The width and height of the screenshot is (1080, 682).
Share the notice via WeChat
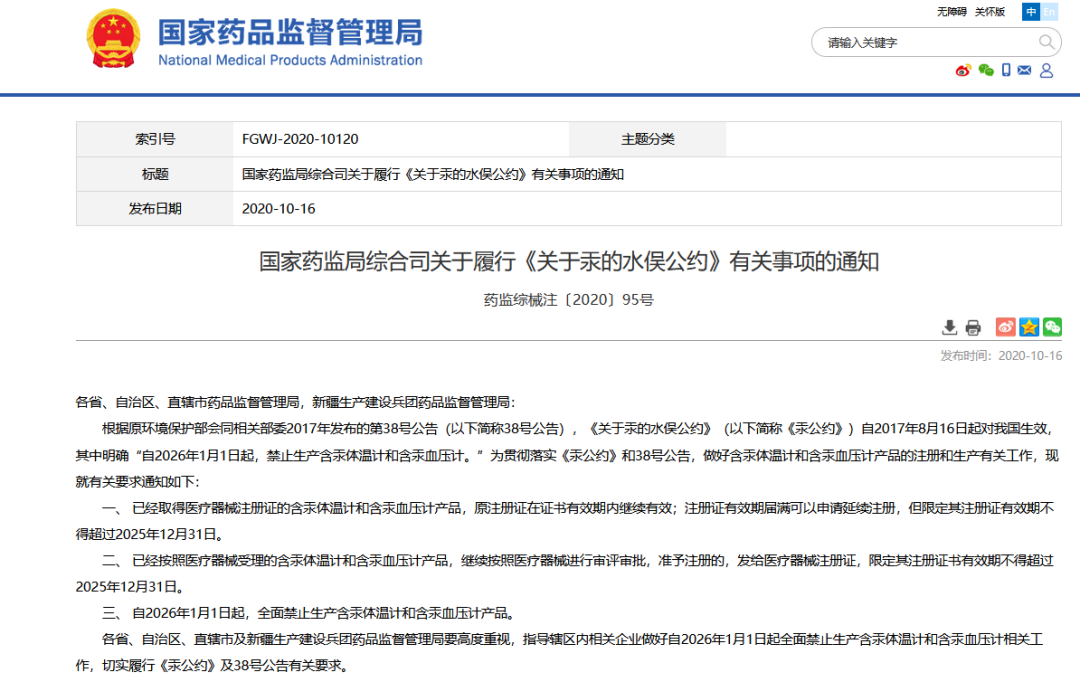click(1051, 327)
